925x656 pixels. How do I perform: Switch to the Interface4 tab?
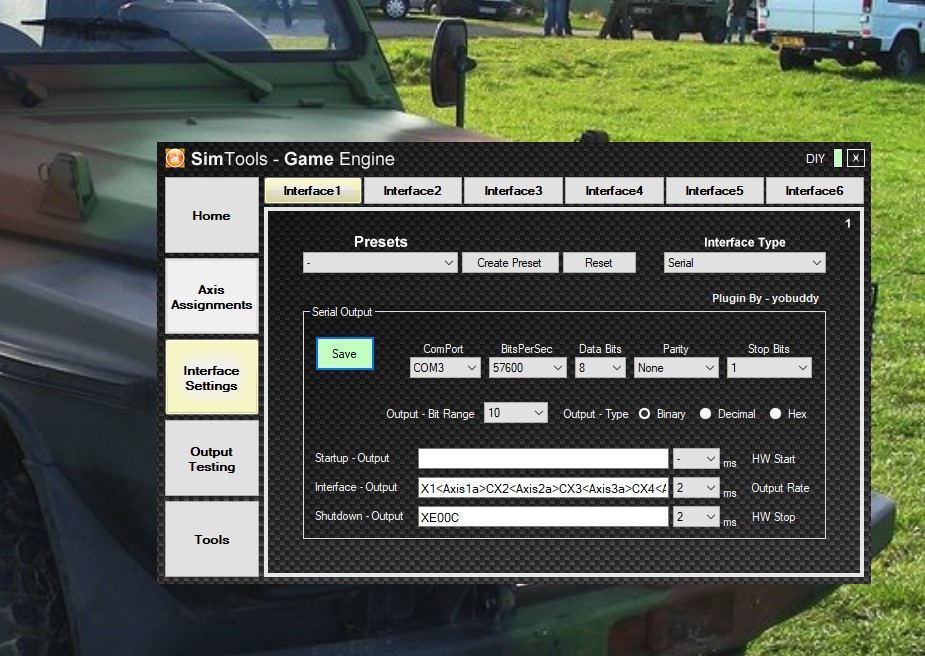point(614,191)
